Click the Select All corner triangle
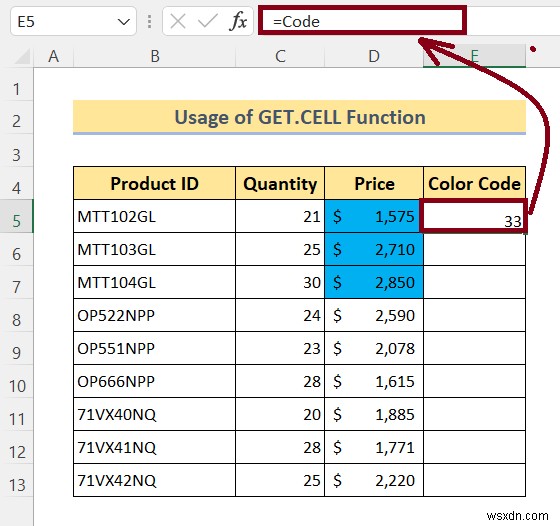 pyautogui.click(x=22, y=56)
